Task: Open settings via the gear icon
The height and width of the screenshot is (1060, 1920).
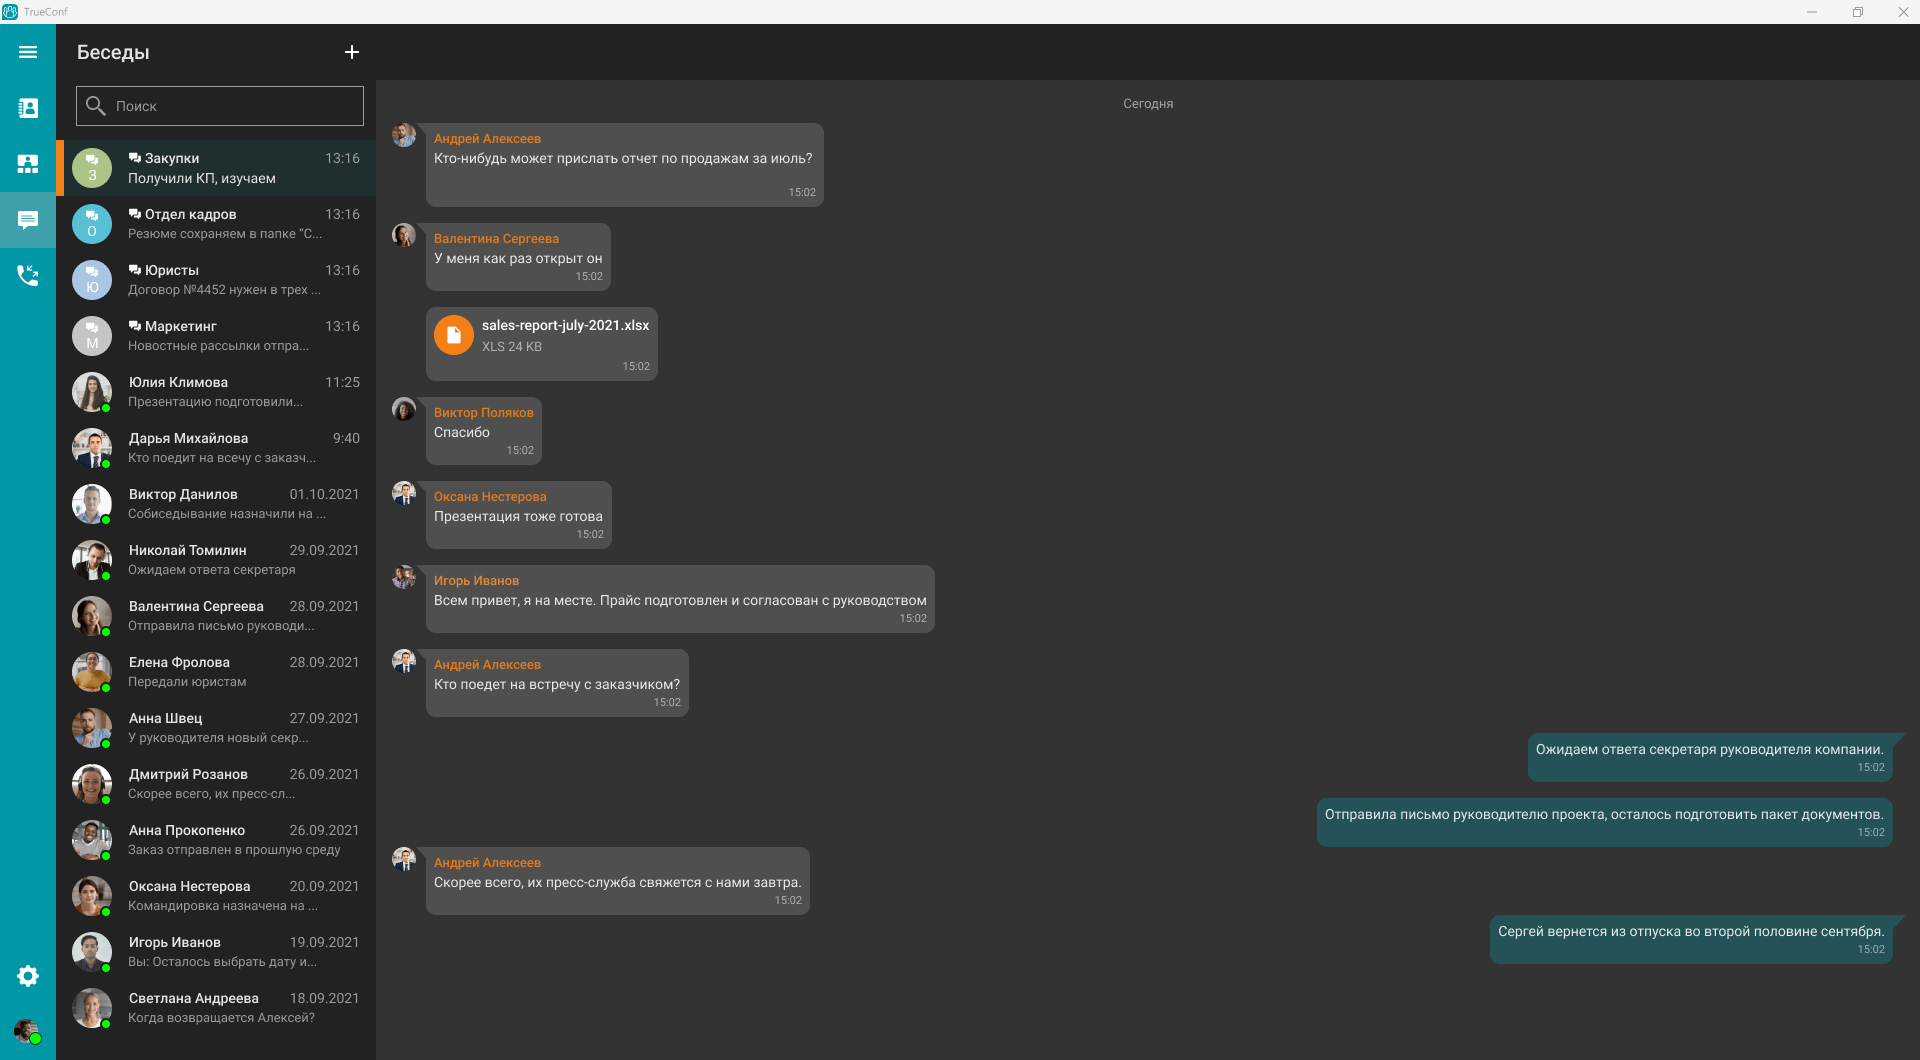Action: coord(28,976)
